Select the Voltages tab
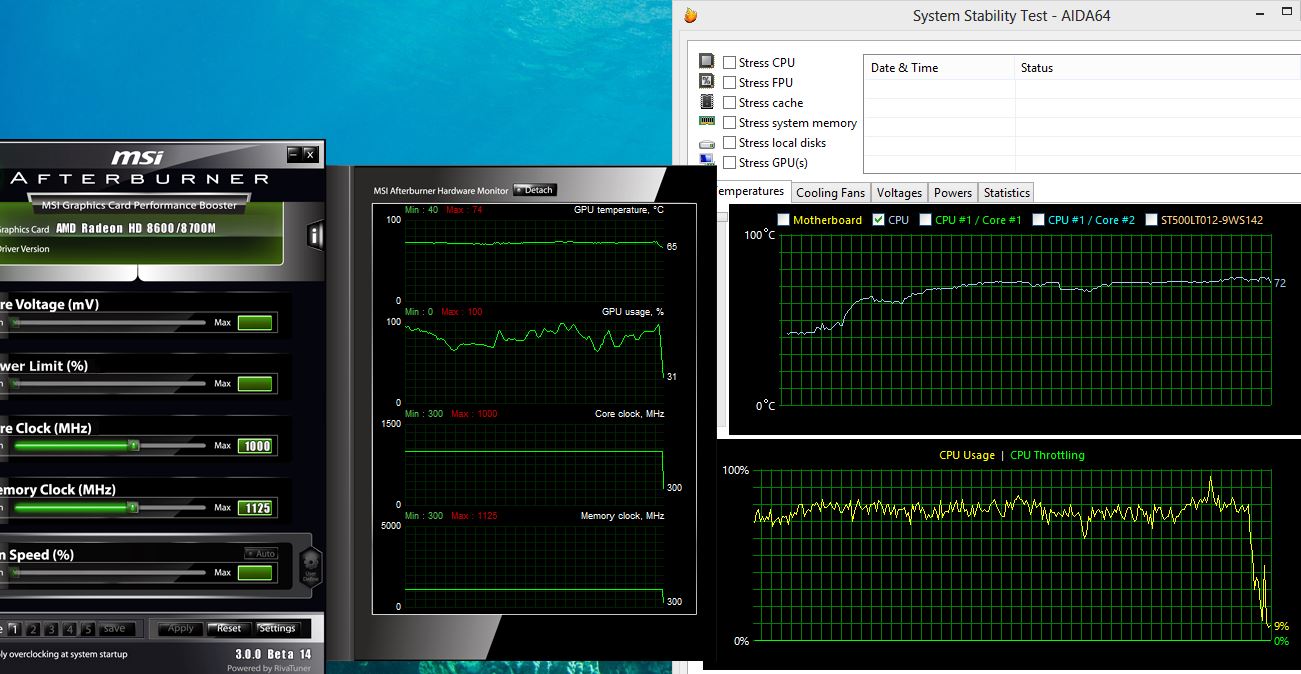The width and height of the screenshot is (1301, 674). (899, 193)
